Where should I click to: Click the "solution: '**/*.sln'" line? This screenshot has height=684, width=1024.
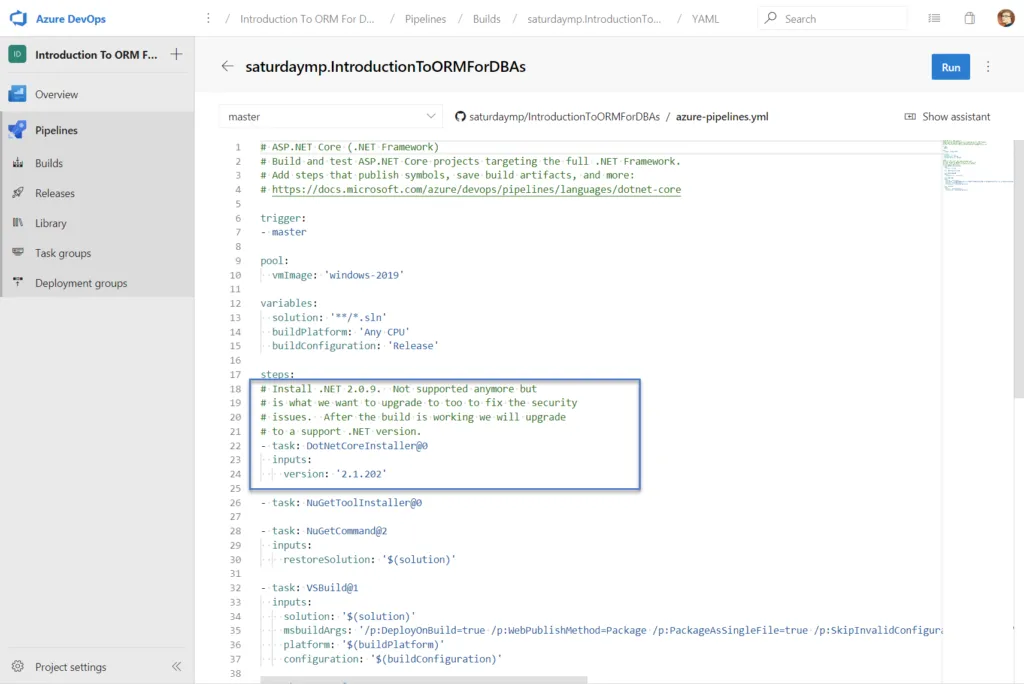point(329,318)
